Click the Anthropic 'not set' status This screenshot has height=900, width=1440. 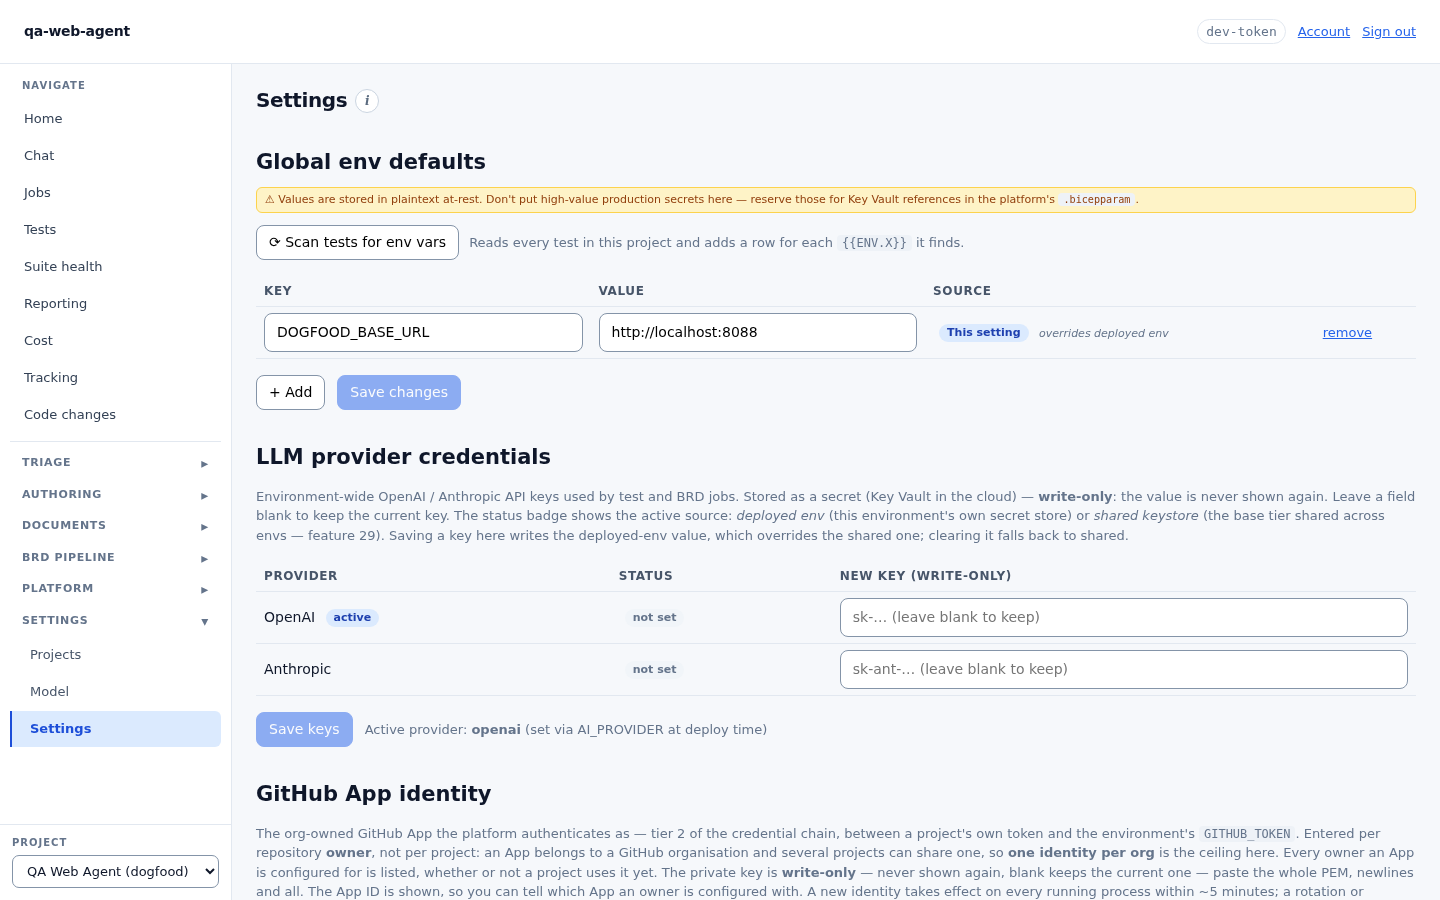point(654,670)
